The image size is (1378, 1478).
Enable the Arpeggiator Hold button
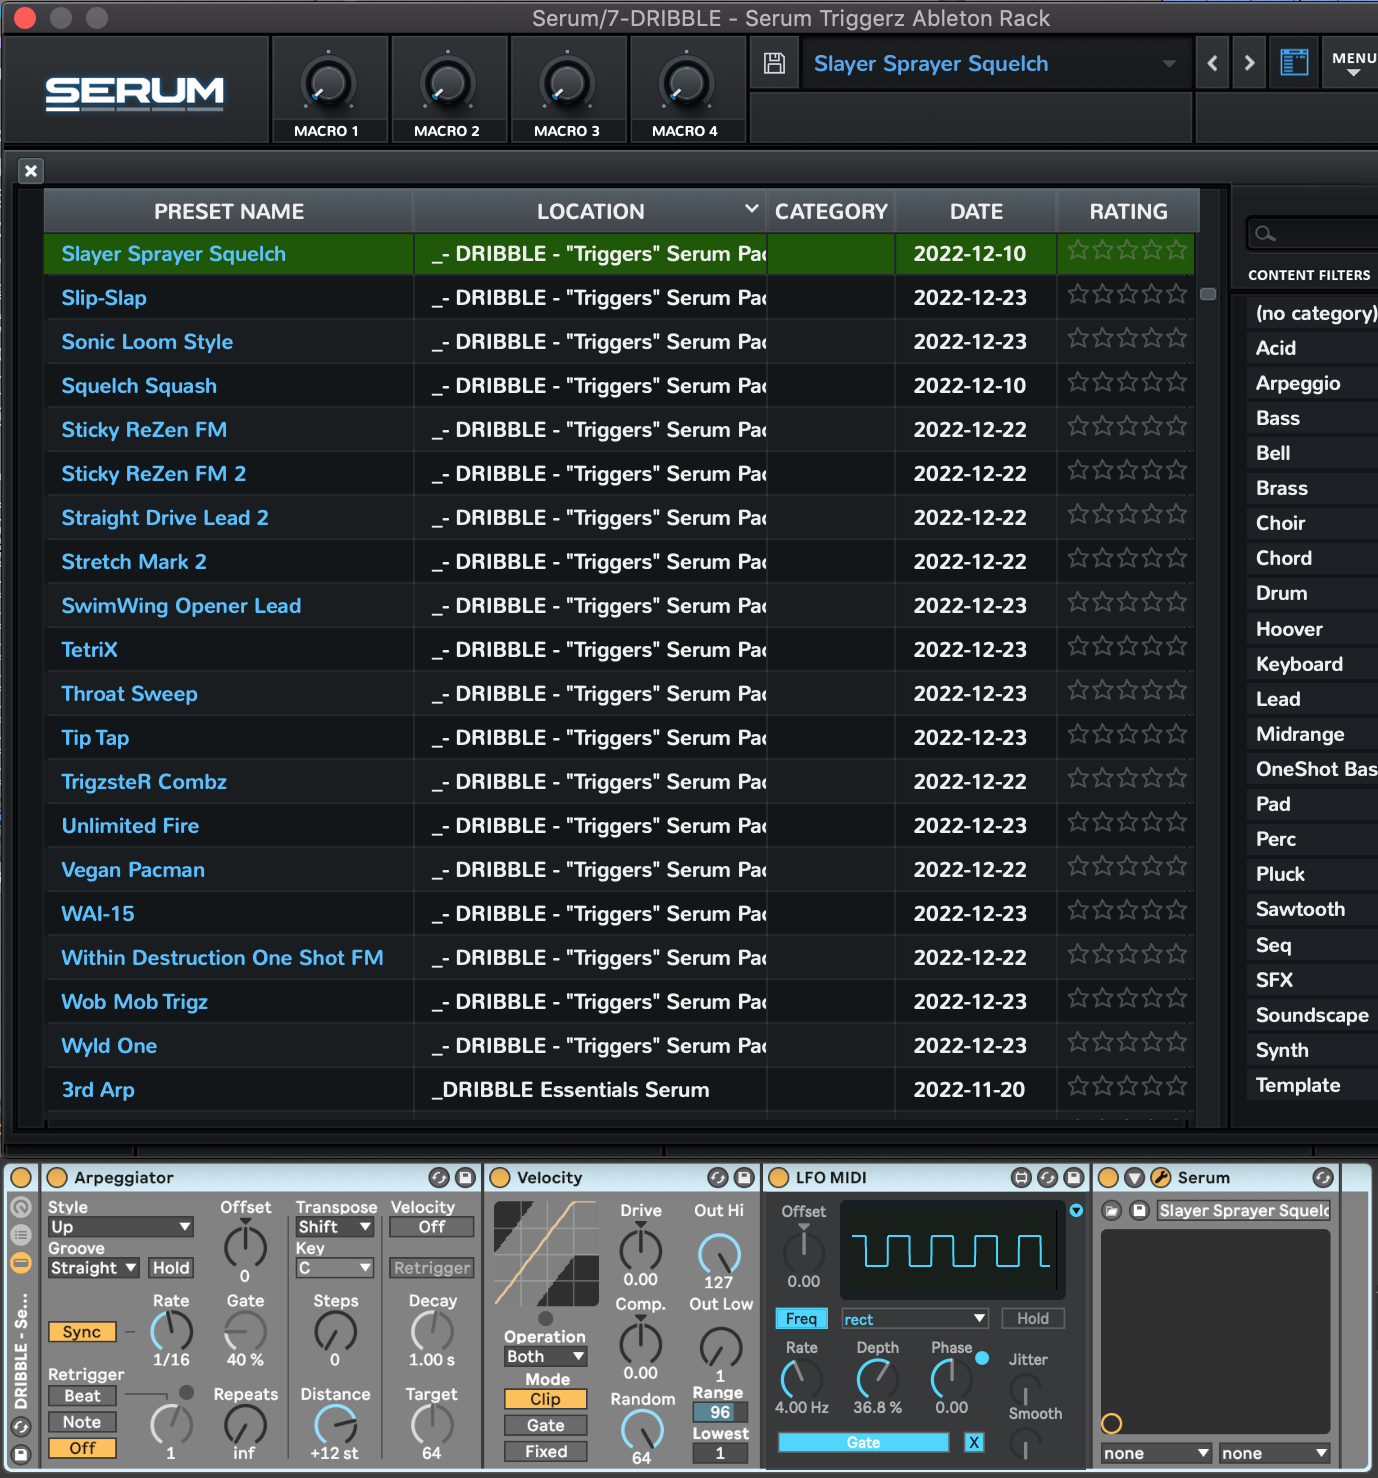click(x=171, y=1268)
